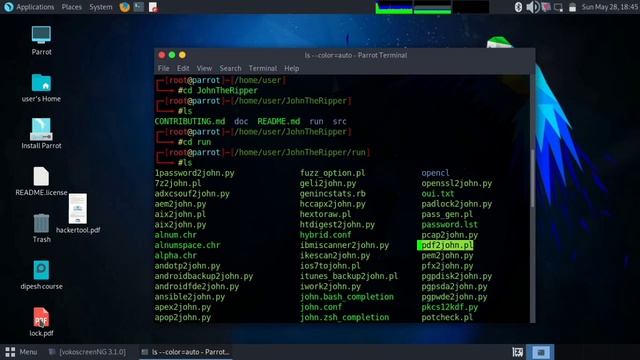Click hybrid.conf in terminal listing
This screenshot has height=360, width=640.
pyautogui.click(x=326, y=235)
